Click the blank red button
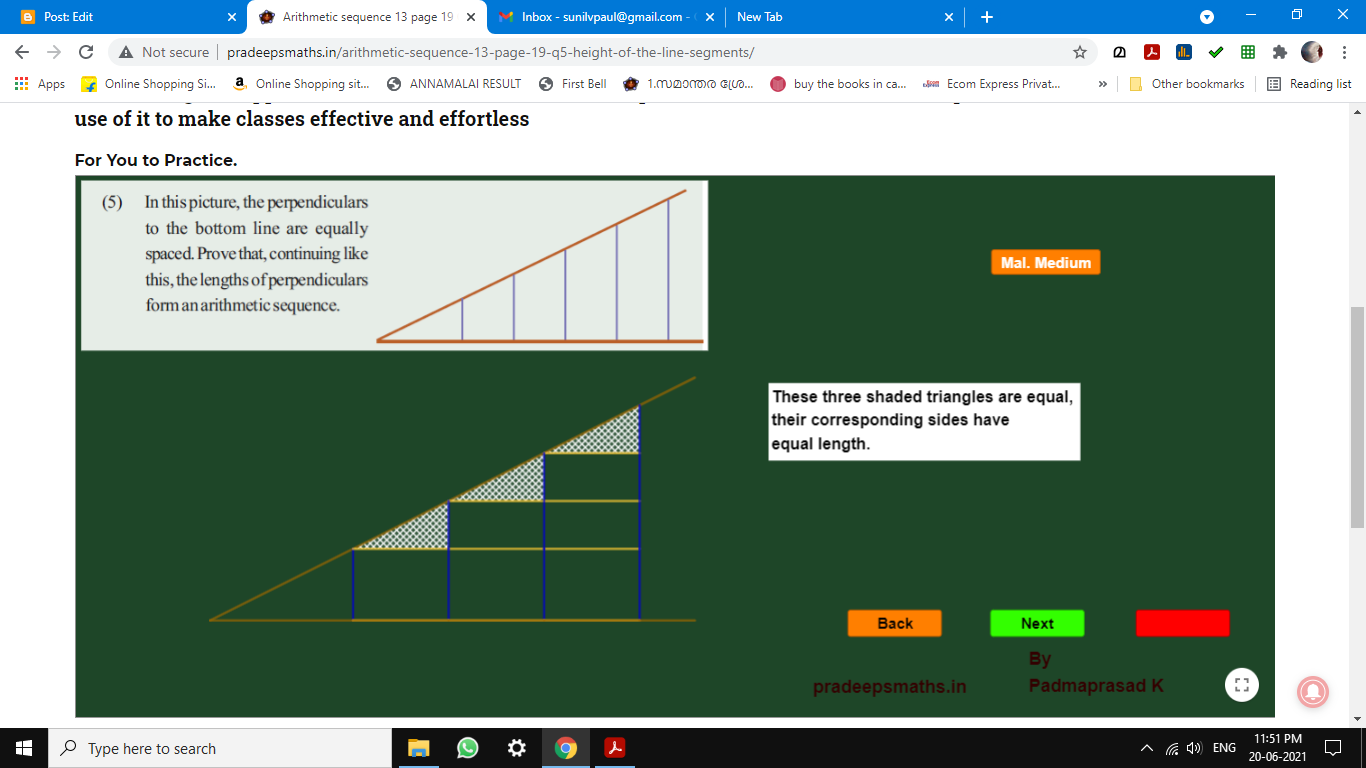The image size is (1366, 768). pos(1182,623)
